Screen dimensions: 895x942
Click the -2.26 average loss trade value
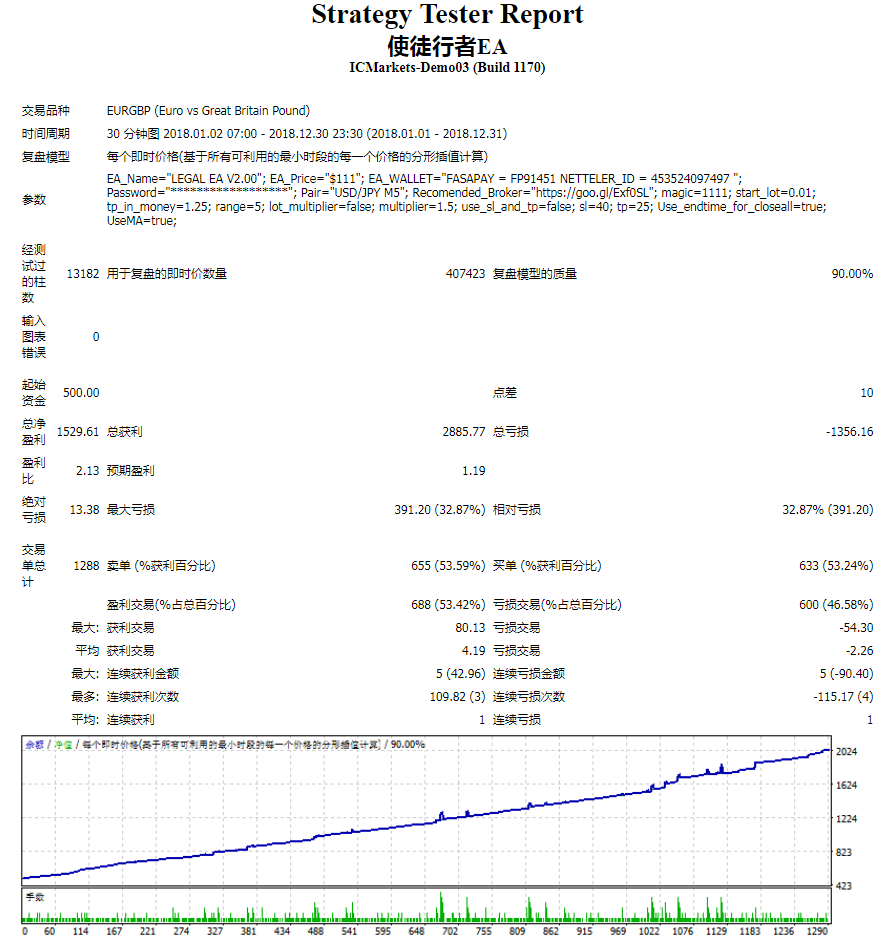(x=860, y=651)
